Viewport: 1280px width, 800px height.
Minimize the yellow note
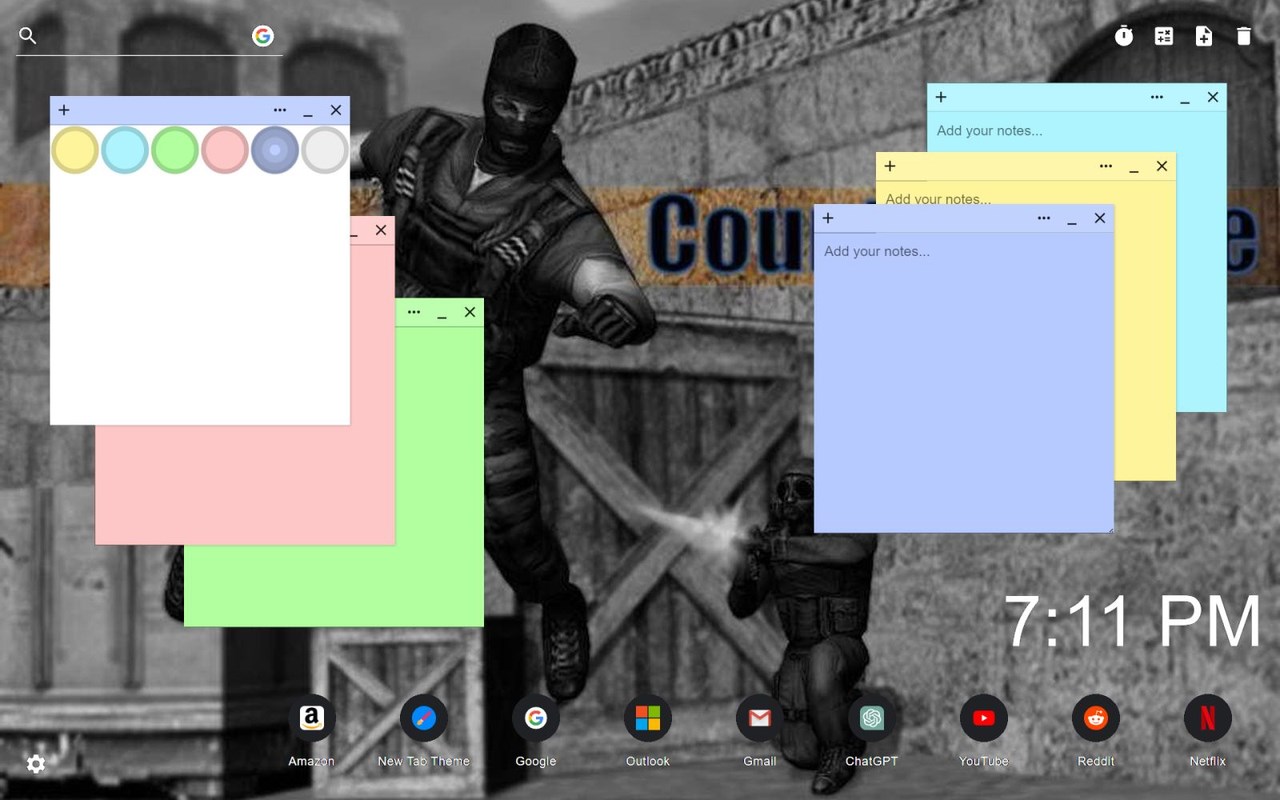click(x=1134, y=167)
